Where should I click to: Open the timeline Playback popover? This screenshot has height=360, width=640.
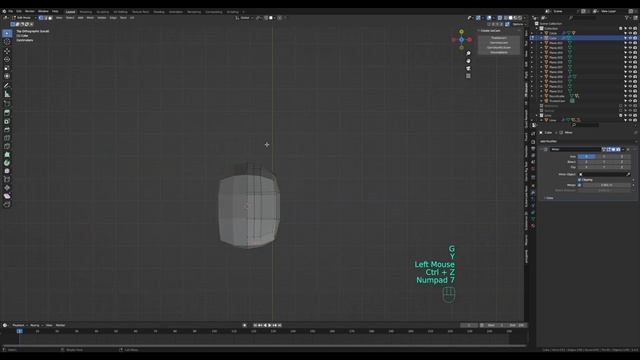click(19, 325)
